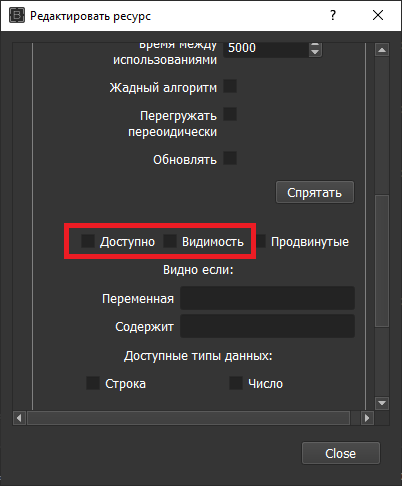
Task: Click the help question mark button
Action: pyautogui.click(x=333, y=15)
